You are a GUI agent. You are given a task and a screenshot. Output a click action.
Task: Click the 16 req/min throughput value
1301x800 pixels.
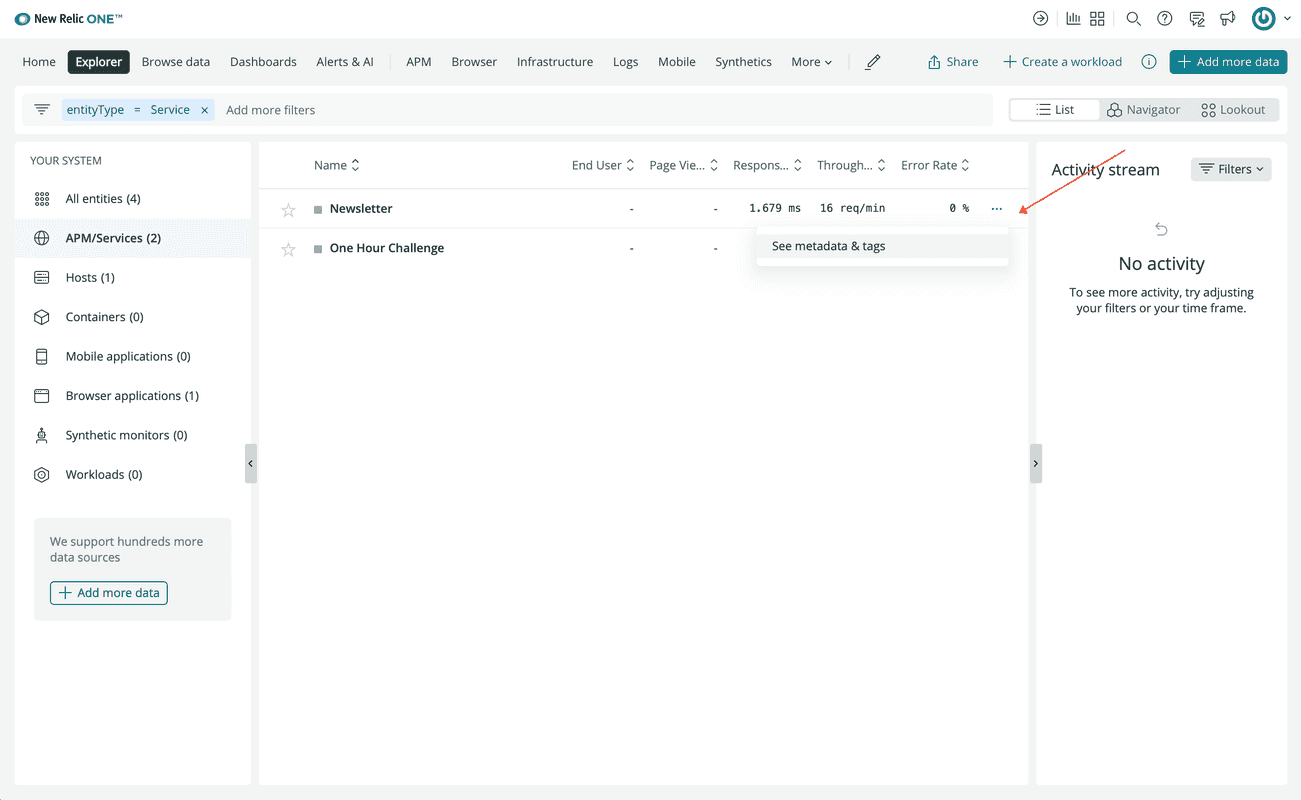tap(852, 209)
